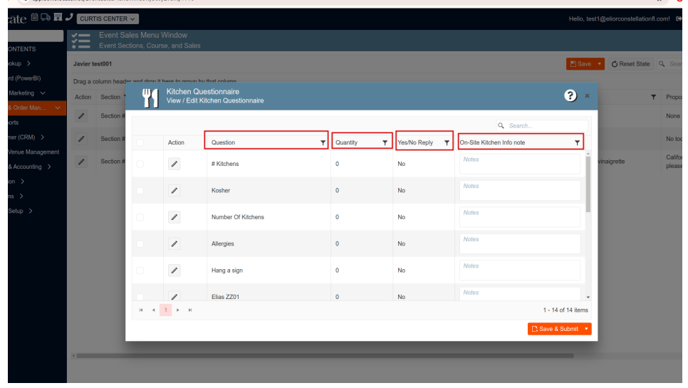Click the questionnaire vertical scrollbar thumb

coord(588,184)
